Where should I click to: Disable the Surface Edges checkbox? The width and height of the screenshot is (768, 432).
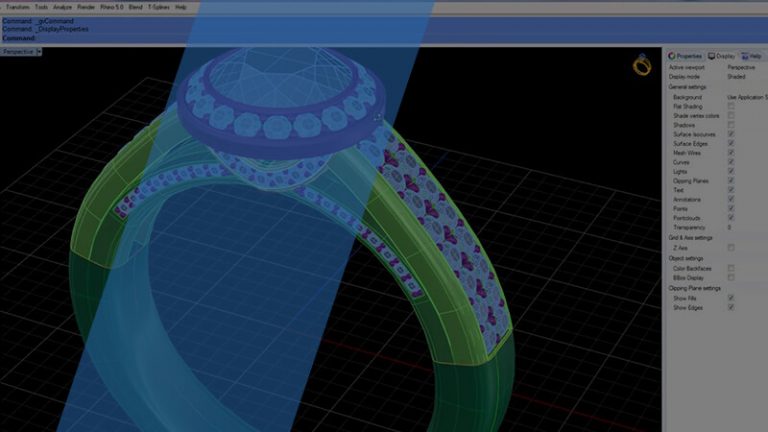click(x=731, y=143)
